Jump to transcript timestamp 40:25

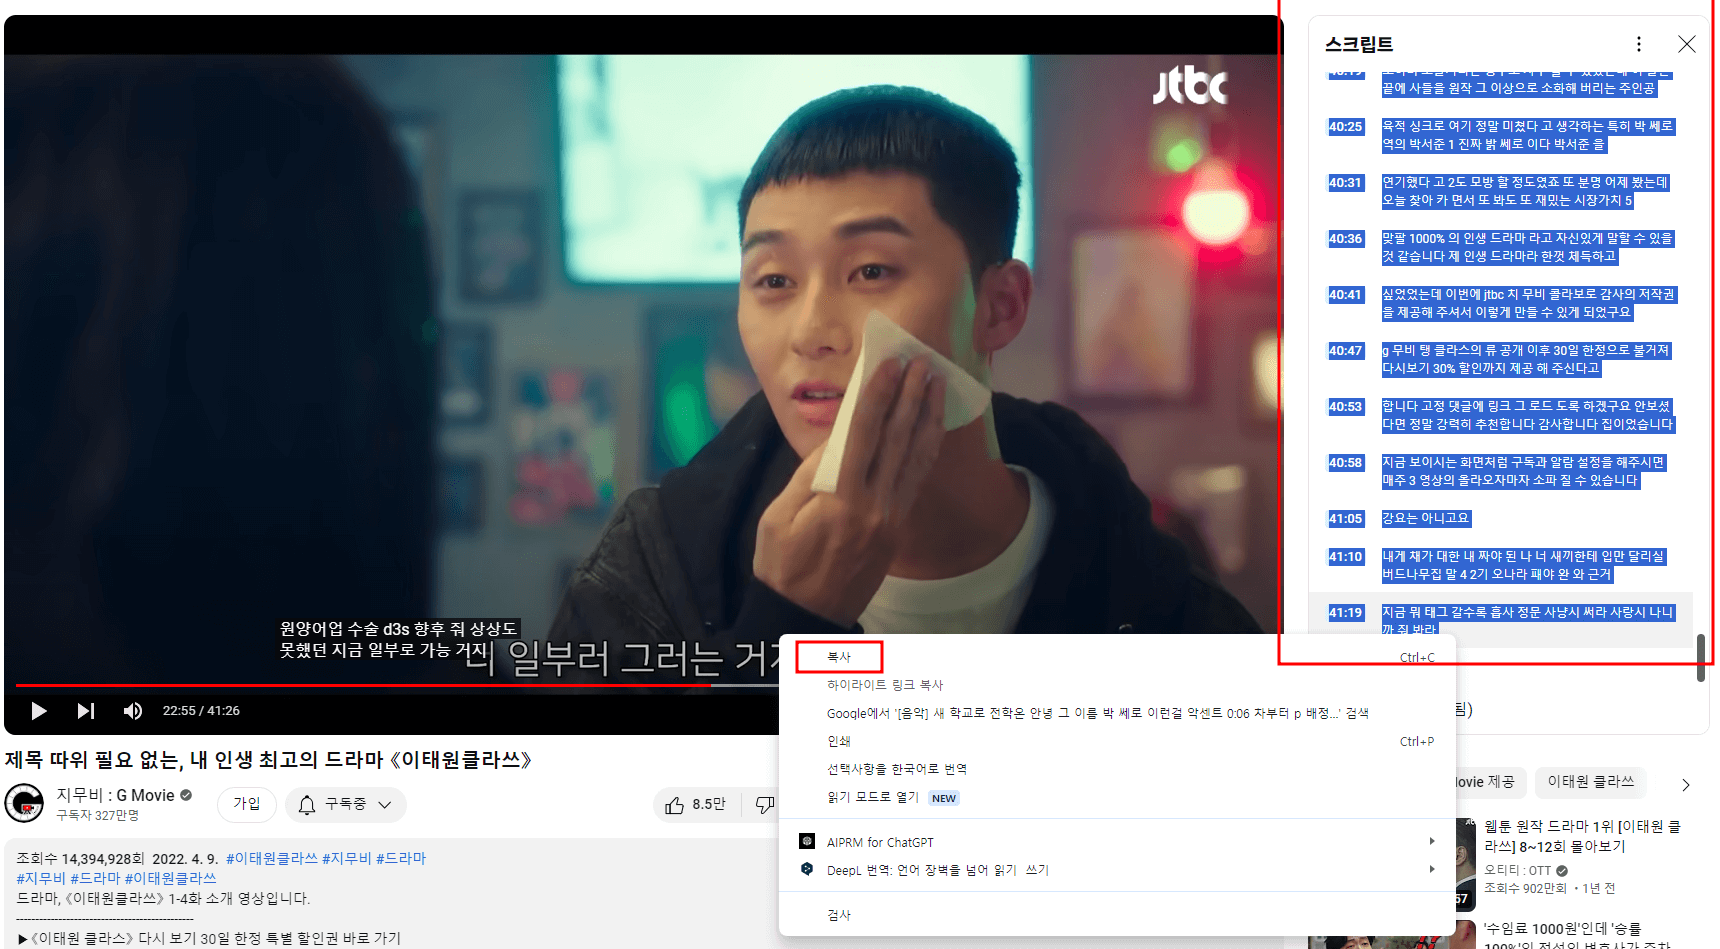pyautogui.click(x=1345, y=127)
